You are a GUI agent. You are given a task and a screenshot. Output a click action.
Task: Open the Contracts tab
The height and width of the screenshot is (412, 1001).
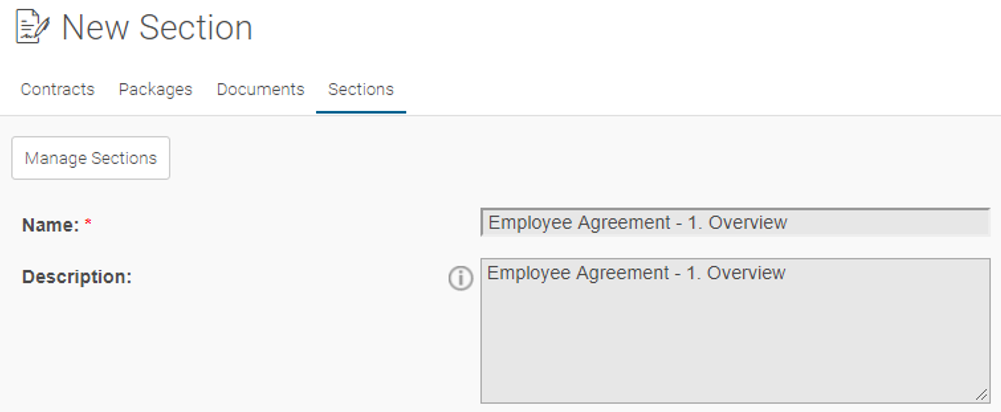pyautogui.click(x=57, y=89)
